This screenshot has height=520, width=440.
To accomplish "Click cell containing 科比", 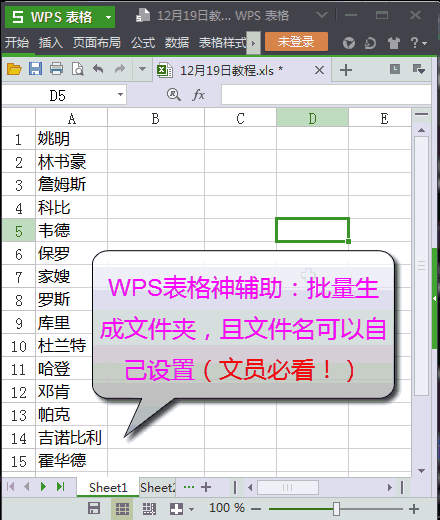I will 71,208.
